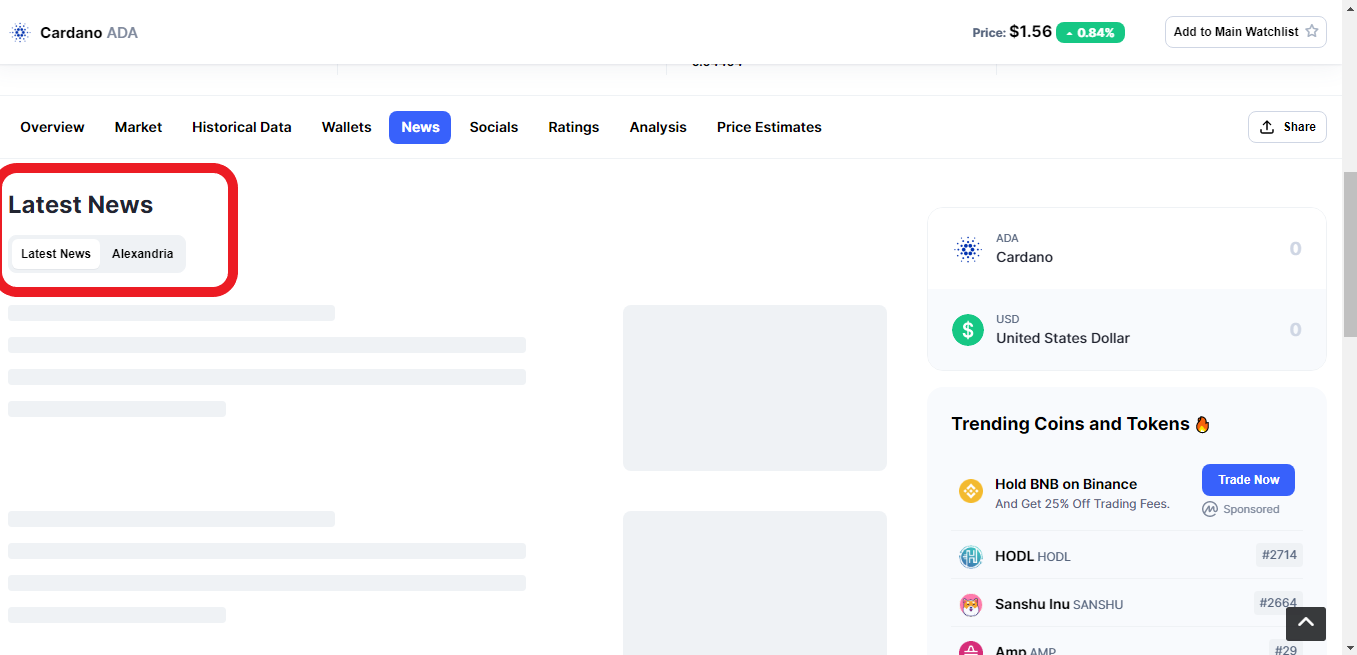Viewport: 1357px width, 655px height.
Task: Click the Trade Now button
Action: pos(1248,480)
